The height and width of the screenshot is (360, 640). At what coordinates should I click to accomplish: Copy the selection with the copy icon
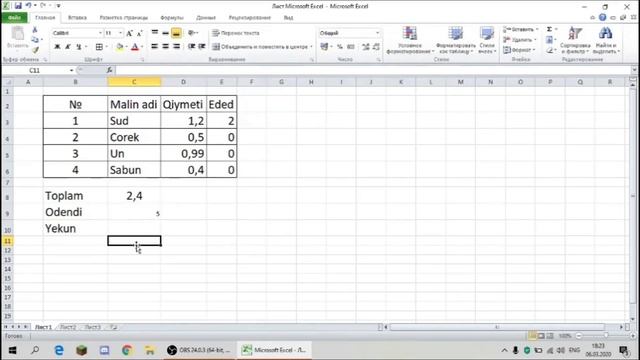tap(35, 40)
